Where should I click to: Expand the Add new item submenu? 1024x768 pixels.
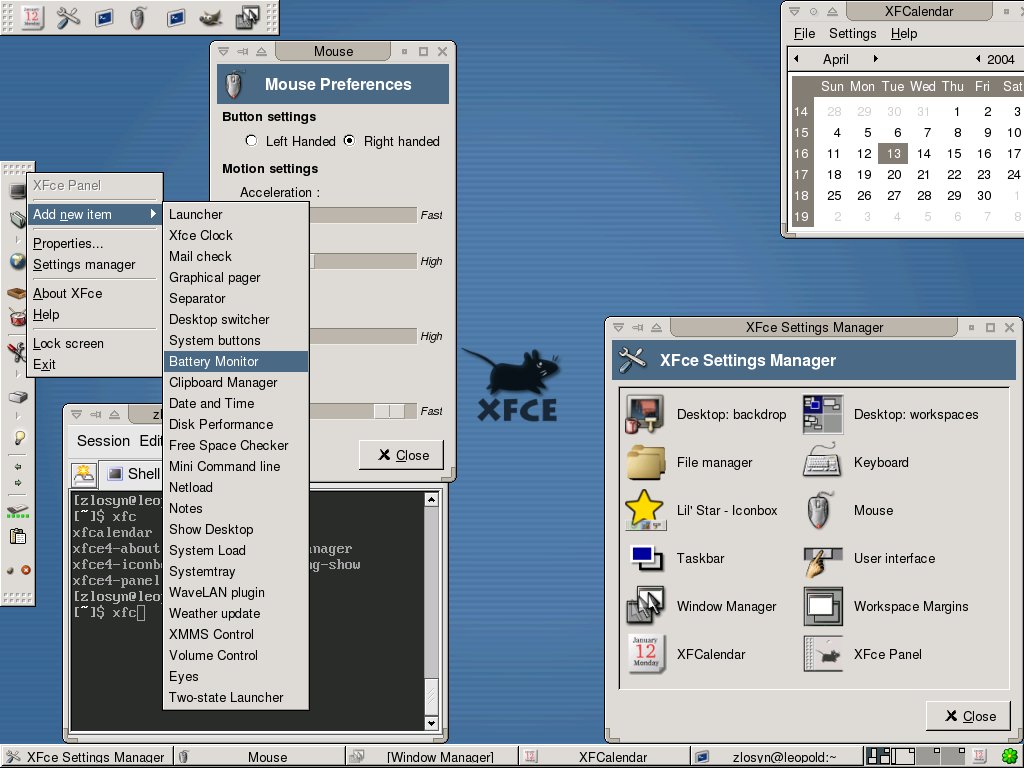pyautogui.click(x=95, y=214)
